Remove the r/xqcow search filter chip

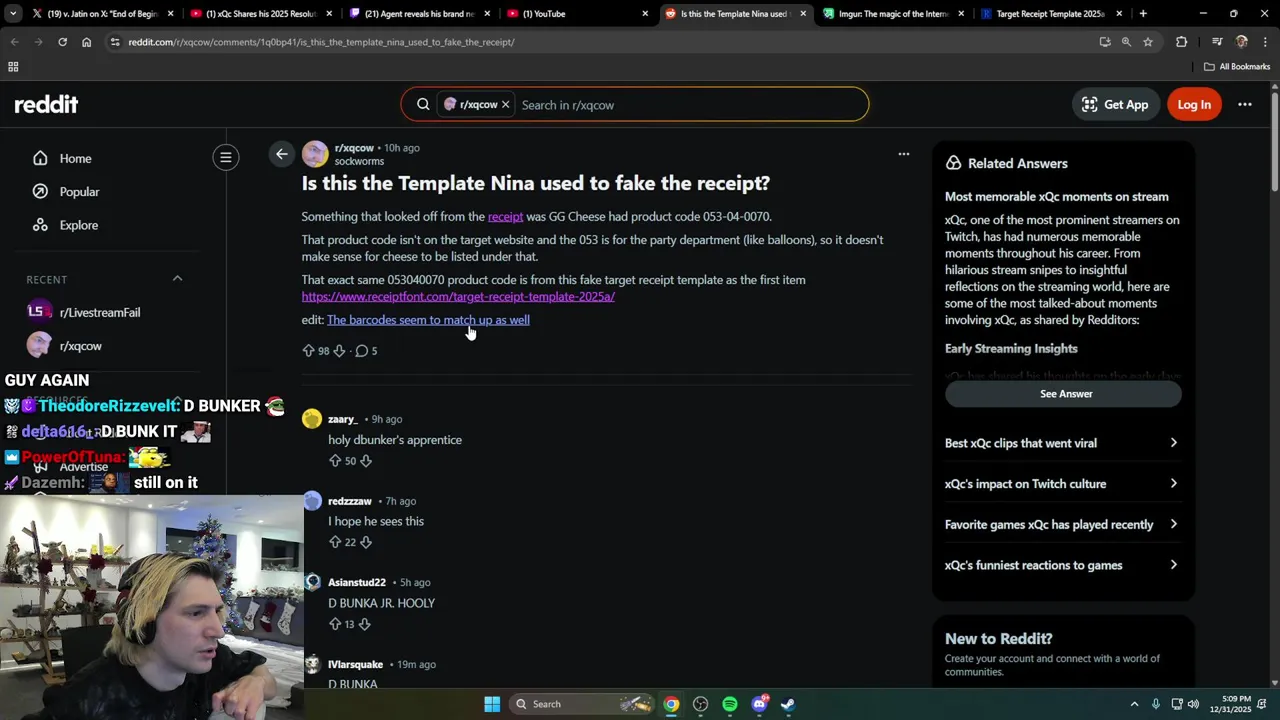(505, 104)
